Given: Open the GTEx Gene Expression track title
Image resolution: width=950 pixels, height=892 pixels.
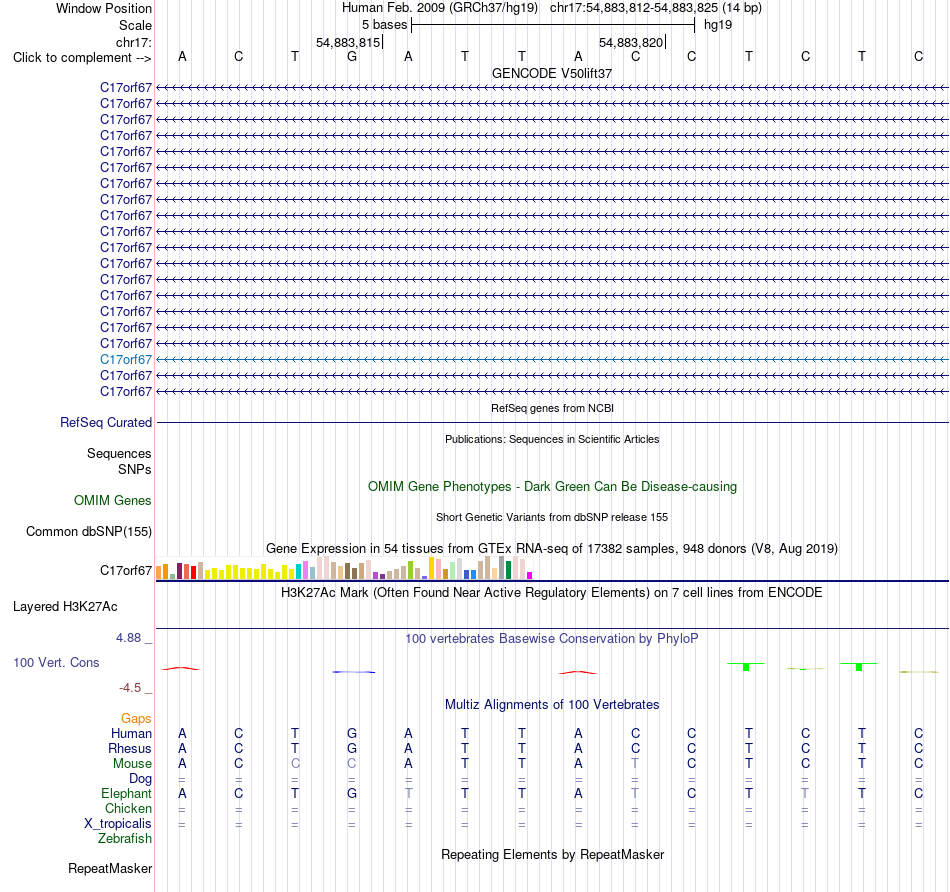Looking at the screenshot, I should pos(551,548).
